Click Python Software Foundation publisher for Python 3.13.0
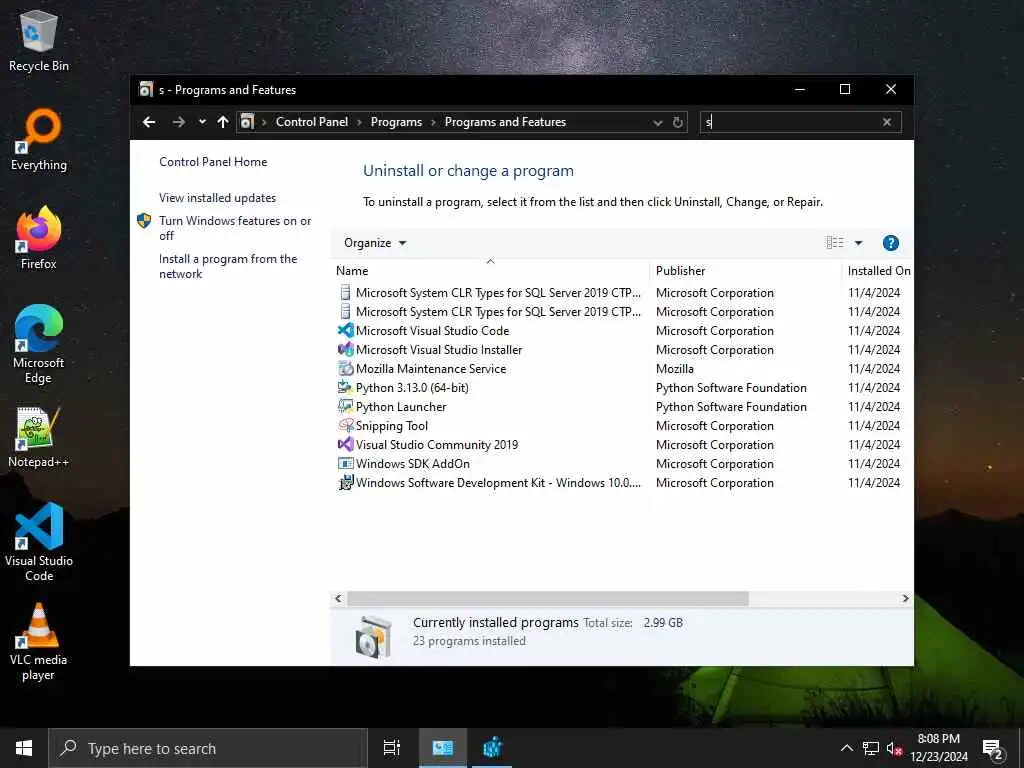Screen dimensions: 1024x768 pos(731,387)
